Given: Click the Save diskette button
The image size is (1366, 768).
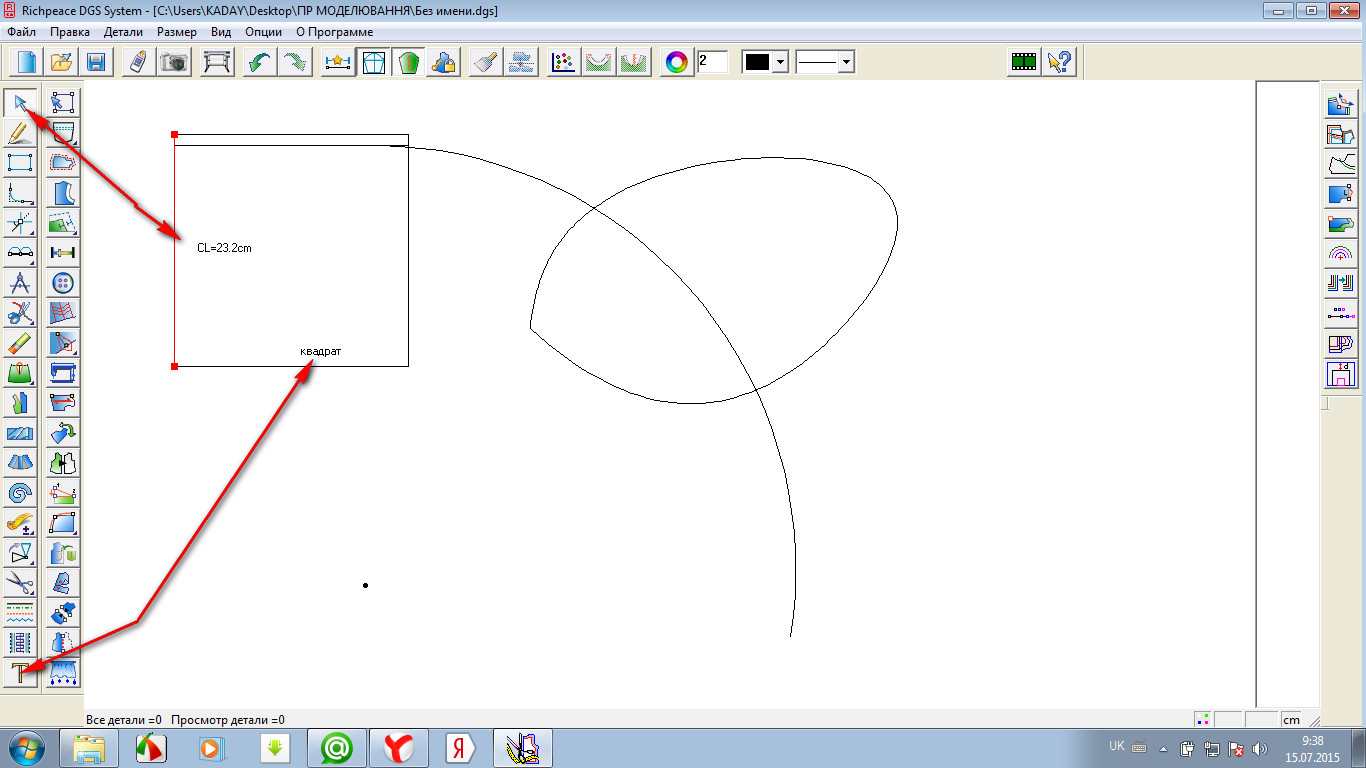Looking at the screenshot, I should tap(96, 62).
